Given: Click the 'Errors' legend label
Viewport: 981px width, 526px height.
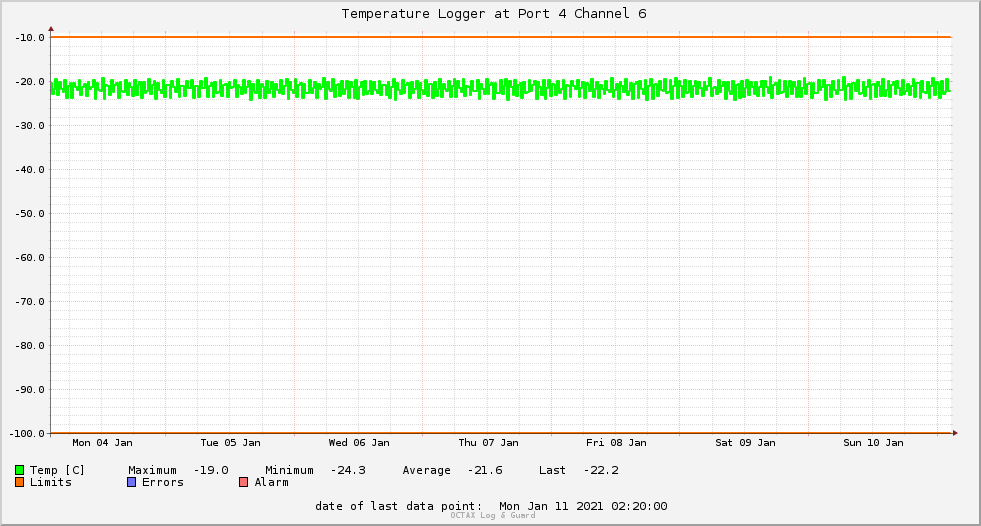Looking at the screenshot, I should (163, 482).
